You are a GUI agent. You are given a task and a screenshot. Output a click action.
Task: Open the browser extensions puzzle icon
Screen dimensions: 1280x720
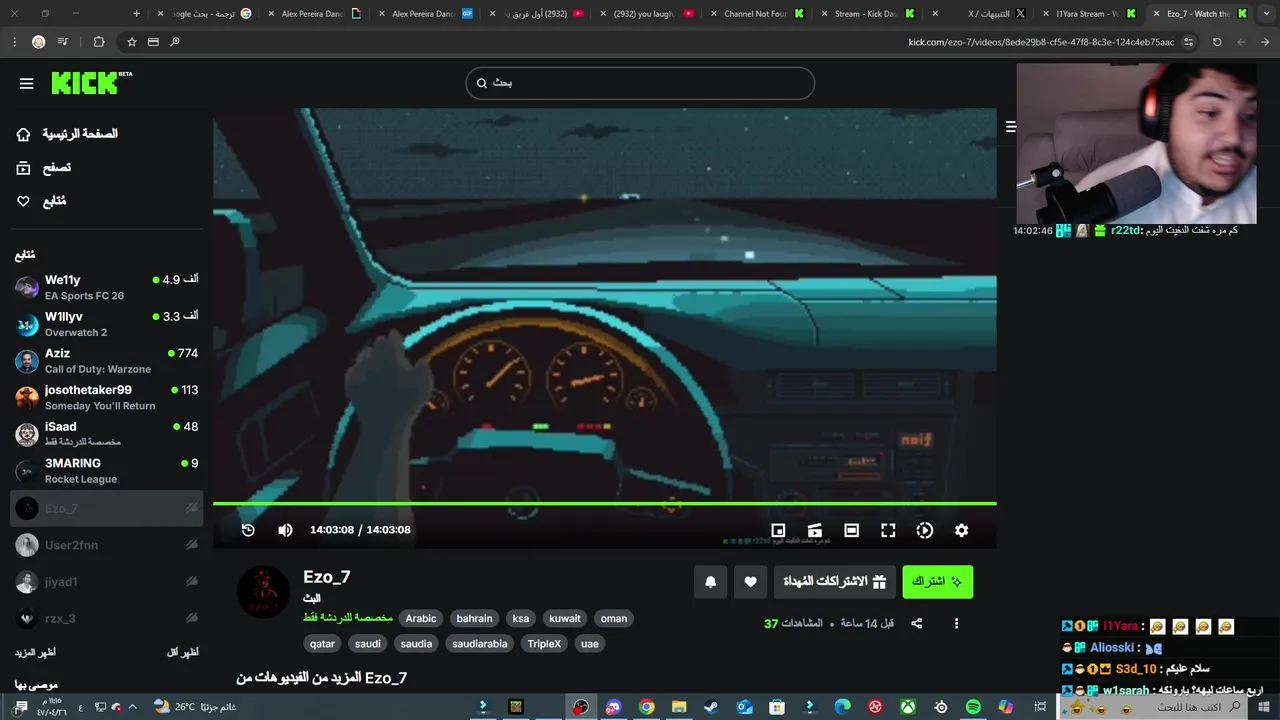98,42
